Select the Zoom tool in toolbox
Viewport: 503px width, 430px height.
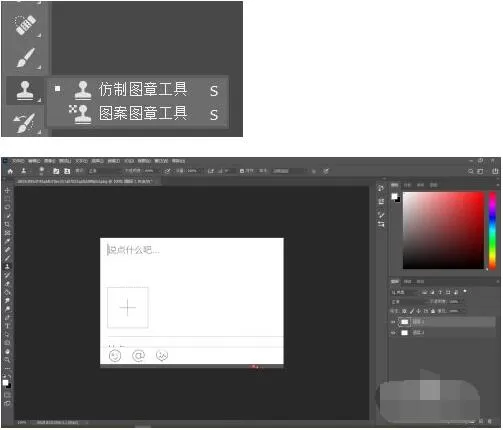point(7,360)
